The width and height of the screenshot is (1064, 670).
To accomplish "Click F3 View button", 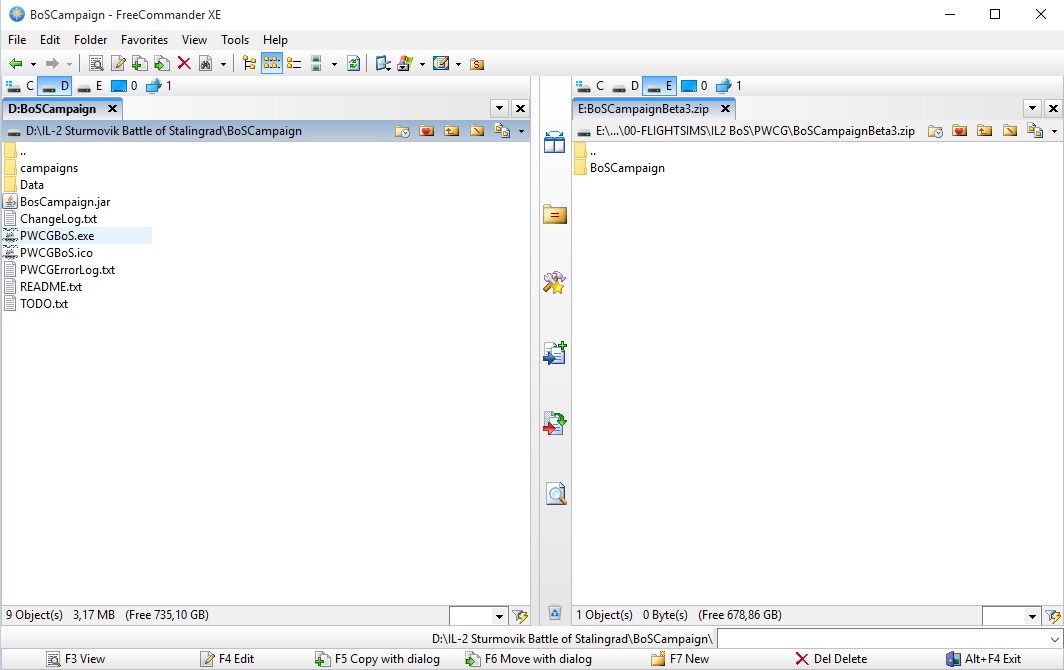I will [x=76, y=658].
